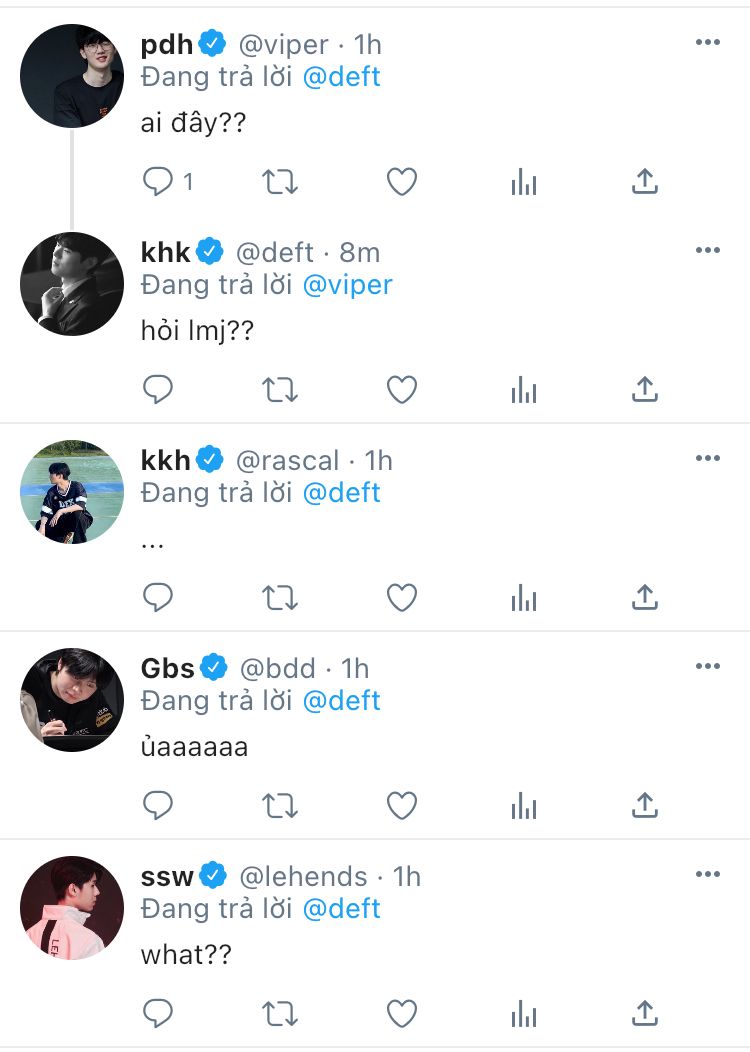Open pdh's profile picture

(x=72, y=76)
